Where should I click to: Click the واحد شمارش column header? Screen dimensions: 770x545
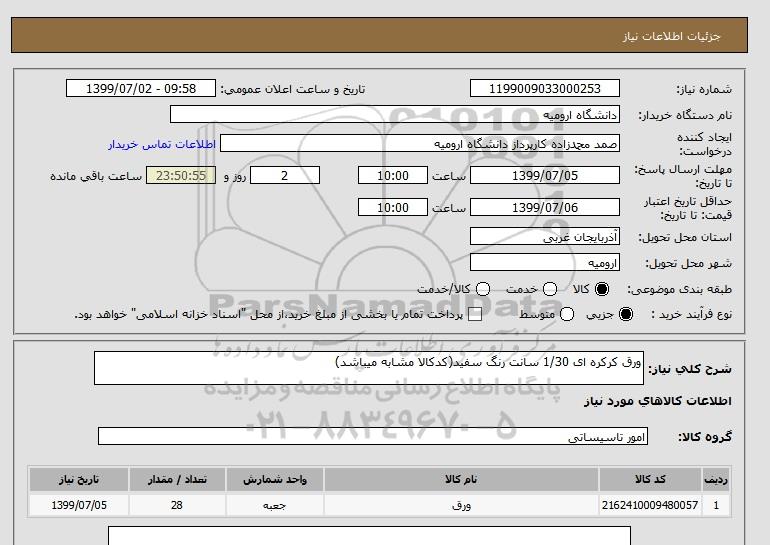(275, 479)
